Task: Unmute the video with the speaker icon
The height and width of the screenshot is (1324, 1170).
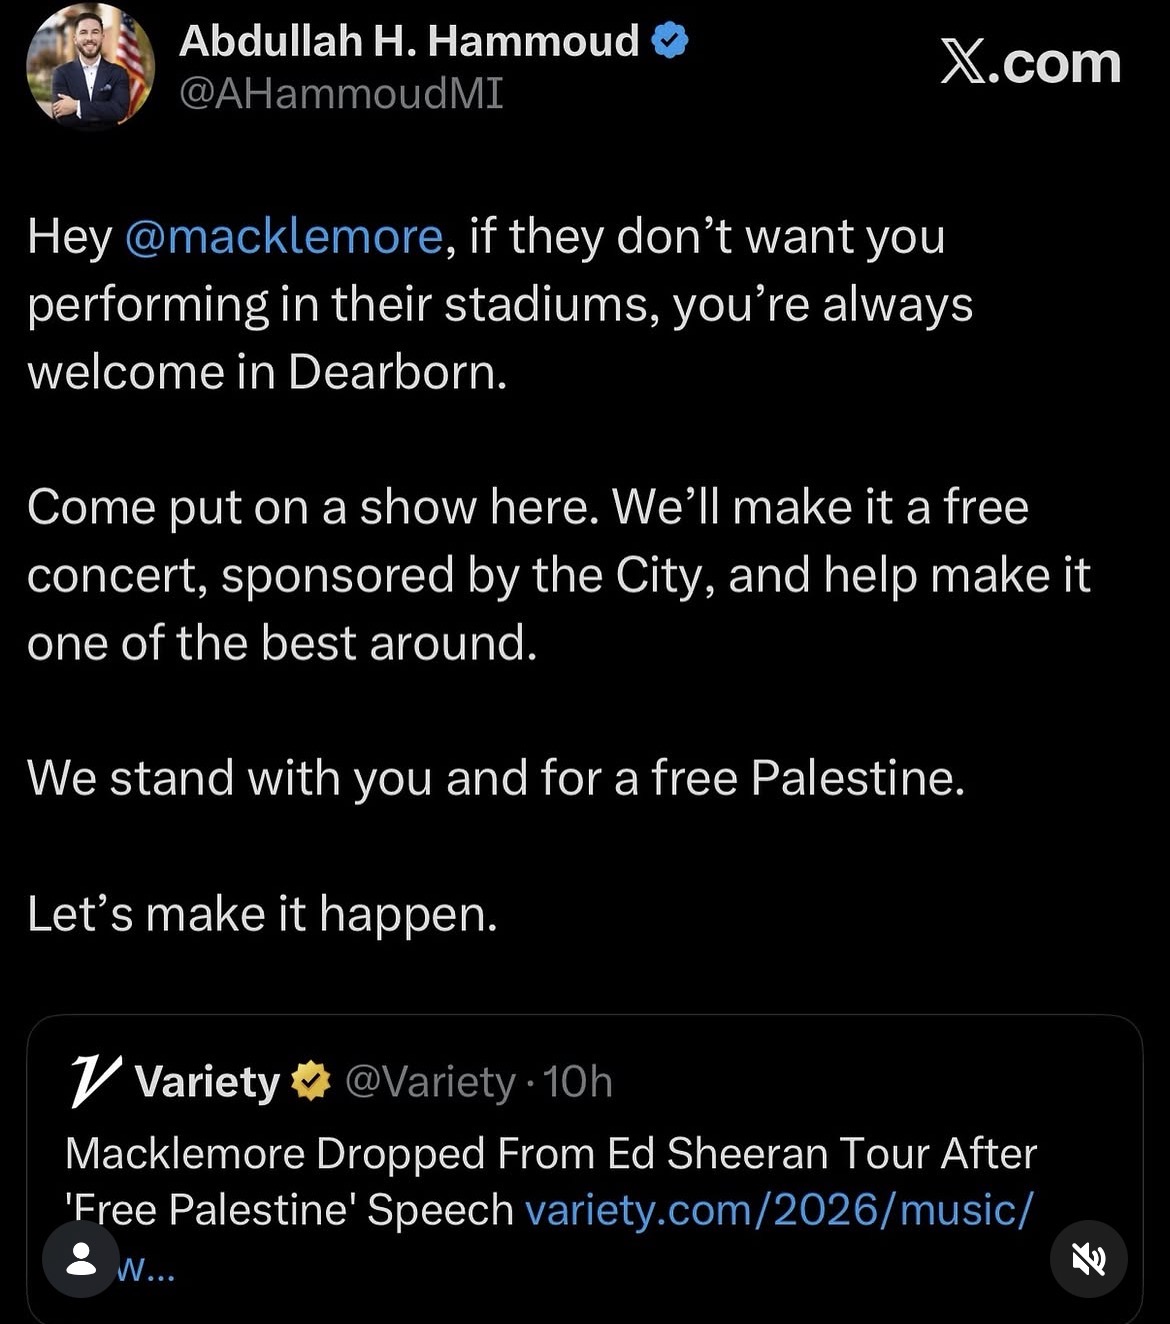Action: pyautogui.click(x=1088, y=1260)
